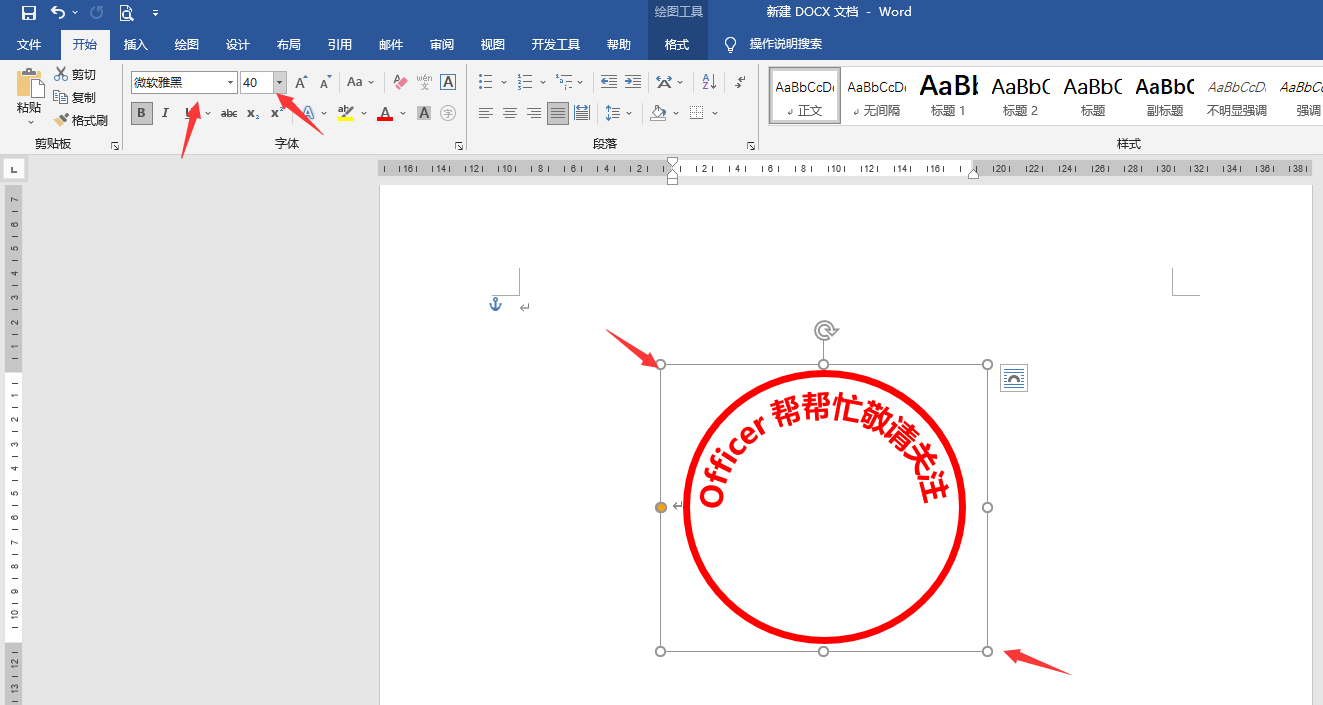Align text to the left
The height and width of the screenshot is (705, 1323).
486,113
